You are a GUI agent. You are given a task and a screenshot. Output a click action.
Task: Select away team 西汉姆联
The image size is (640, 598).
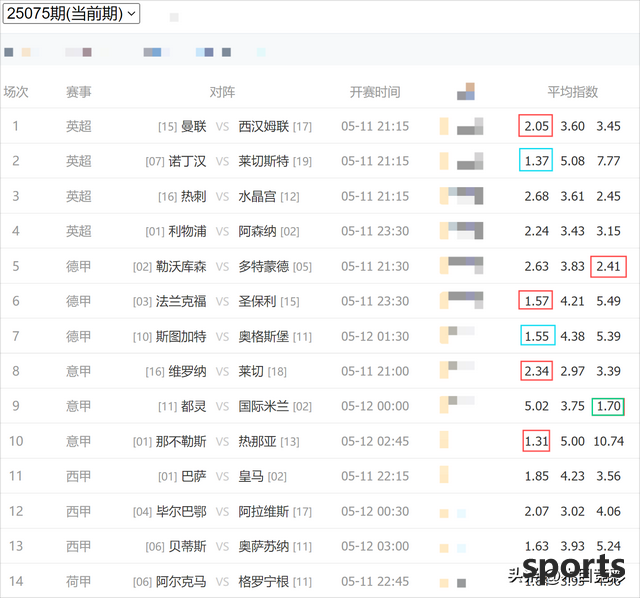click(x=264, y=126)
